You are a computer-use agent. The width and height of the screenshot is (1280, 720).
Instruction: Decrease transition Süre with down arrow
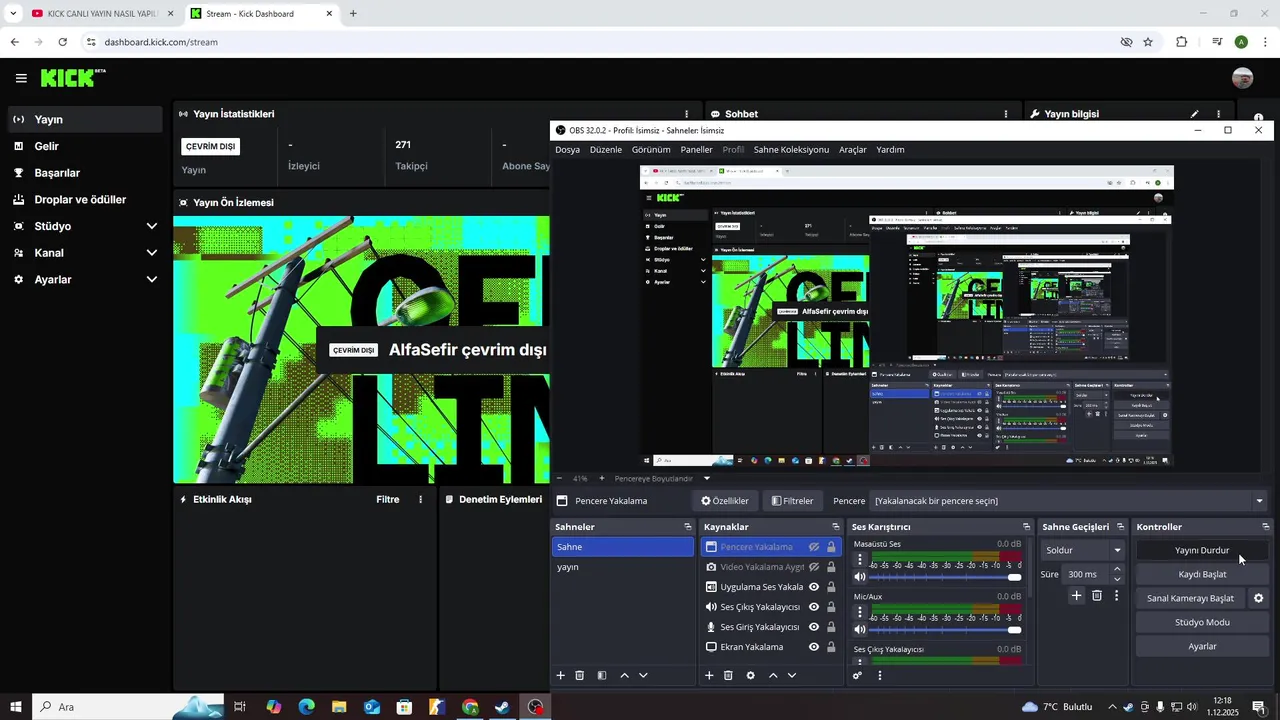(x=1117, y=579)
